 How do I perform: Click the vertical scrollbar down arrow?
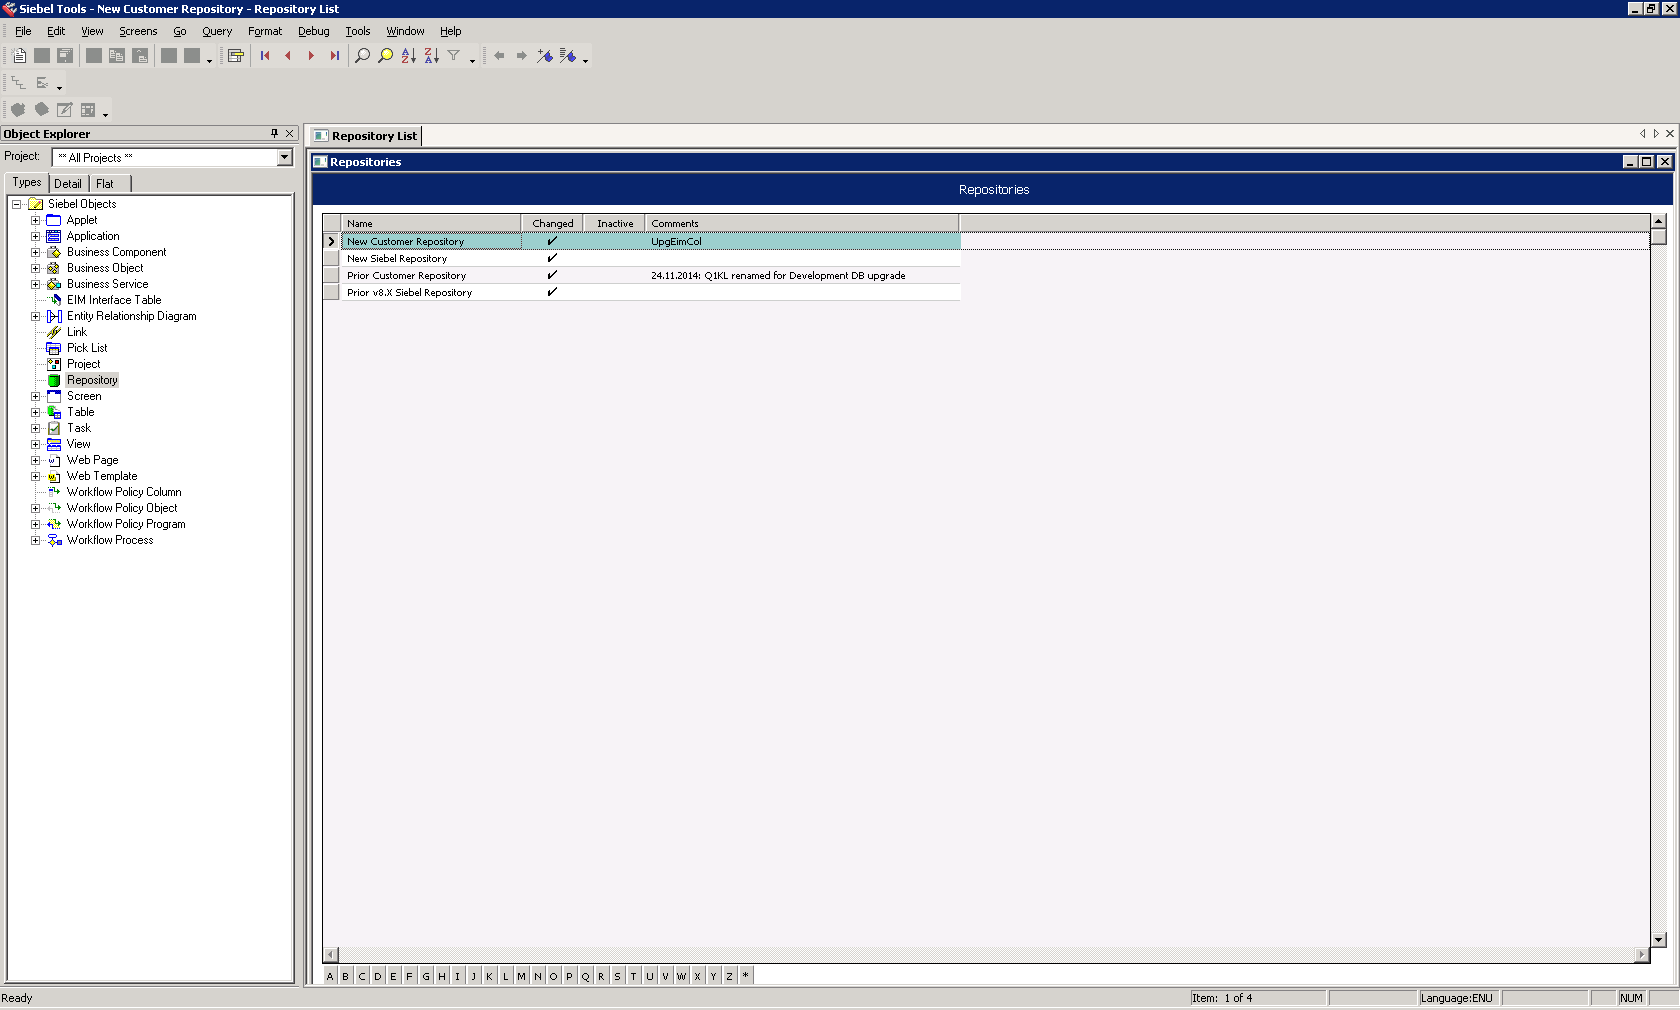click(1659, 940)
